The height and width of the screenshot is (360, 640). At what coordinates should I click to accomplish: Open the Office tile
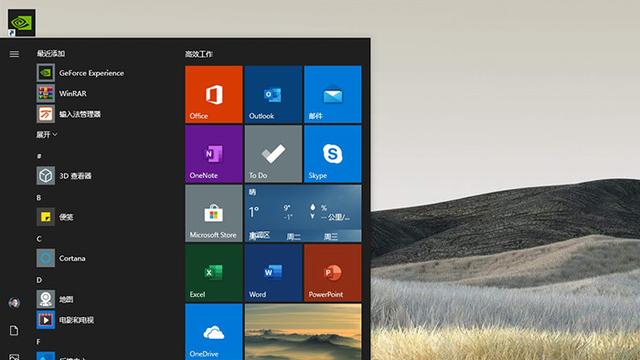(214, 94)
